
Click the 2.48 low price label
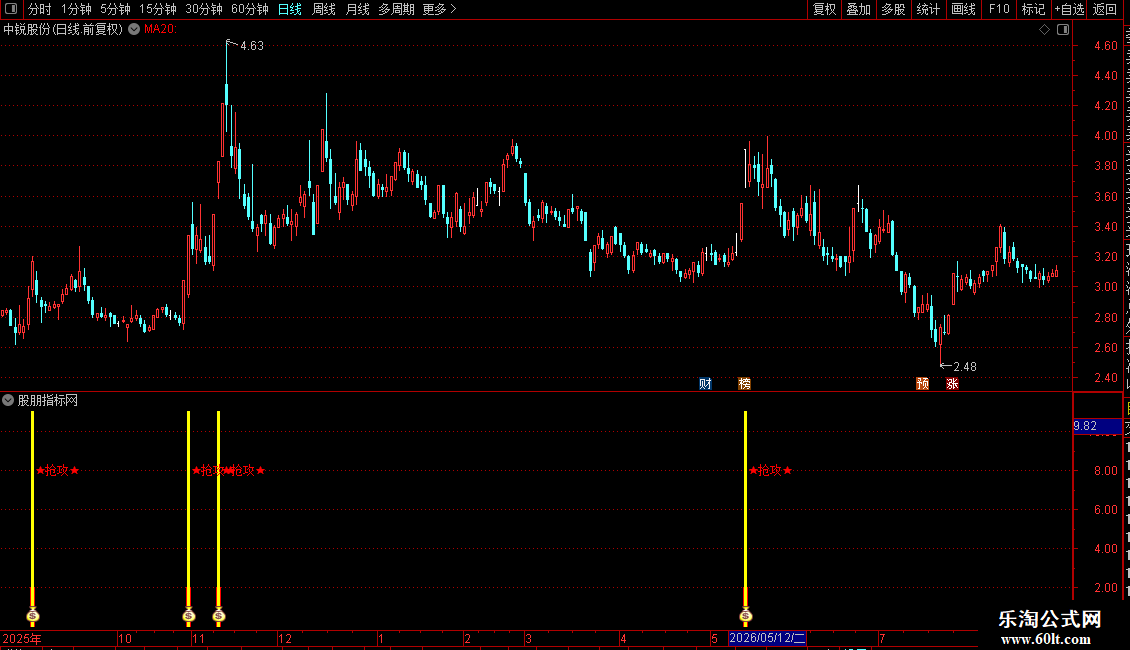(965, 367)
